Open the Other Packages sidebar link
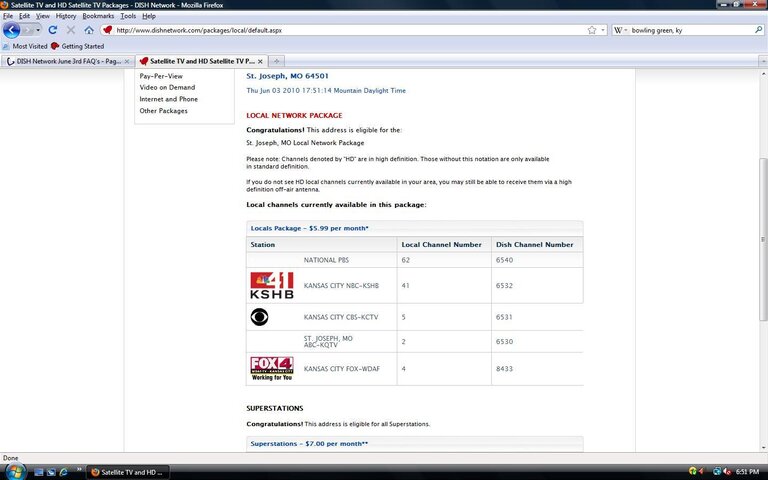The height and width of the screenshot is (480, 768). tap(164, 111)
